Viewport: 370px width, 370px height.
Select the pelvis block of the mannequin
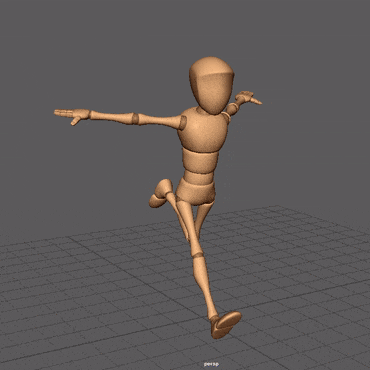[196, 192]
